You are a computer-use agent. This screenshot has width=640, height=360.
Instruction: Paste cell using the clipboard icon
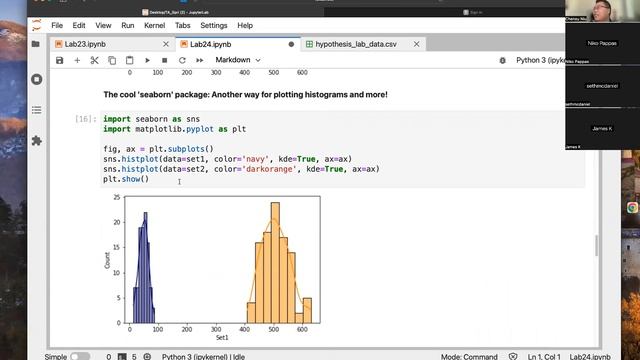click(x=129, y=60)
